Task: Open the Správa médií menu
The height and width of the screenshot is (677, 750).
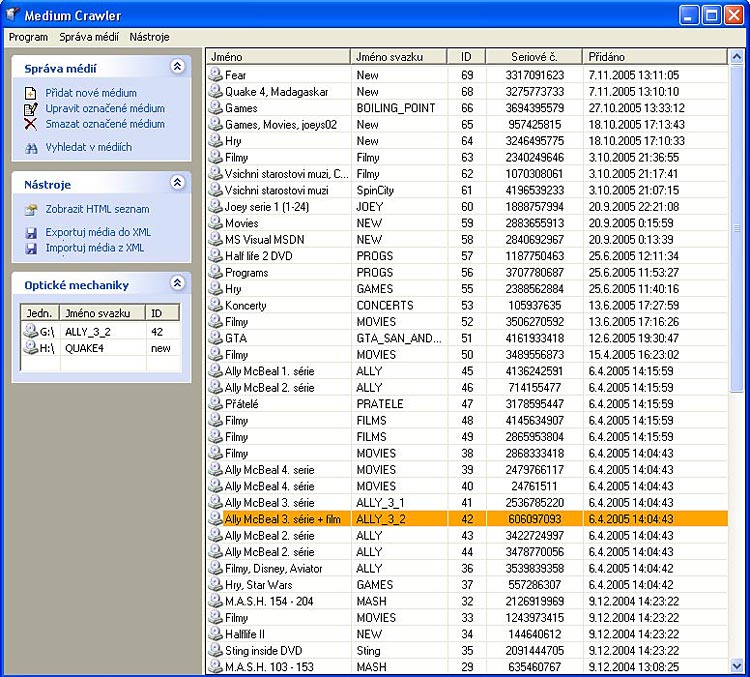Action: [x=88, y=37]
